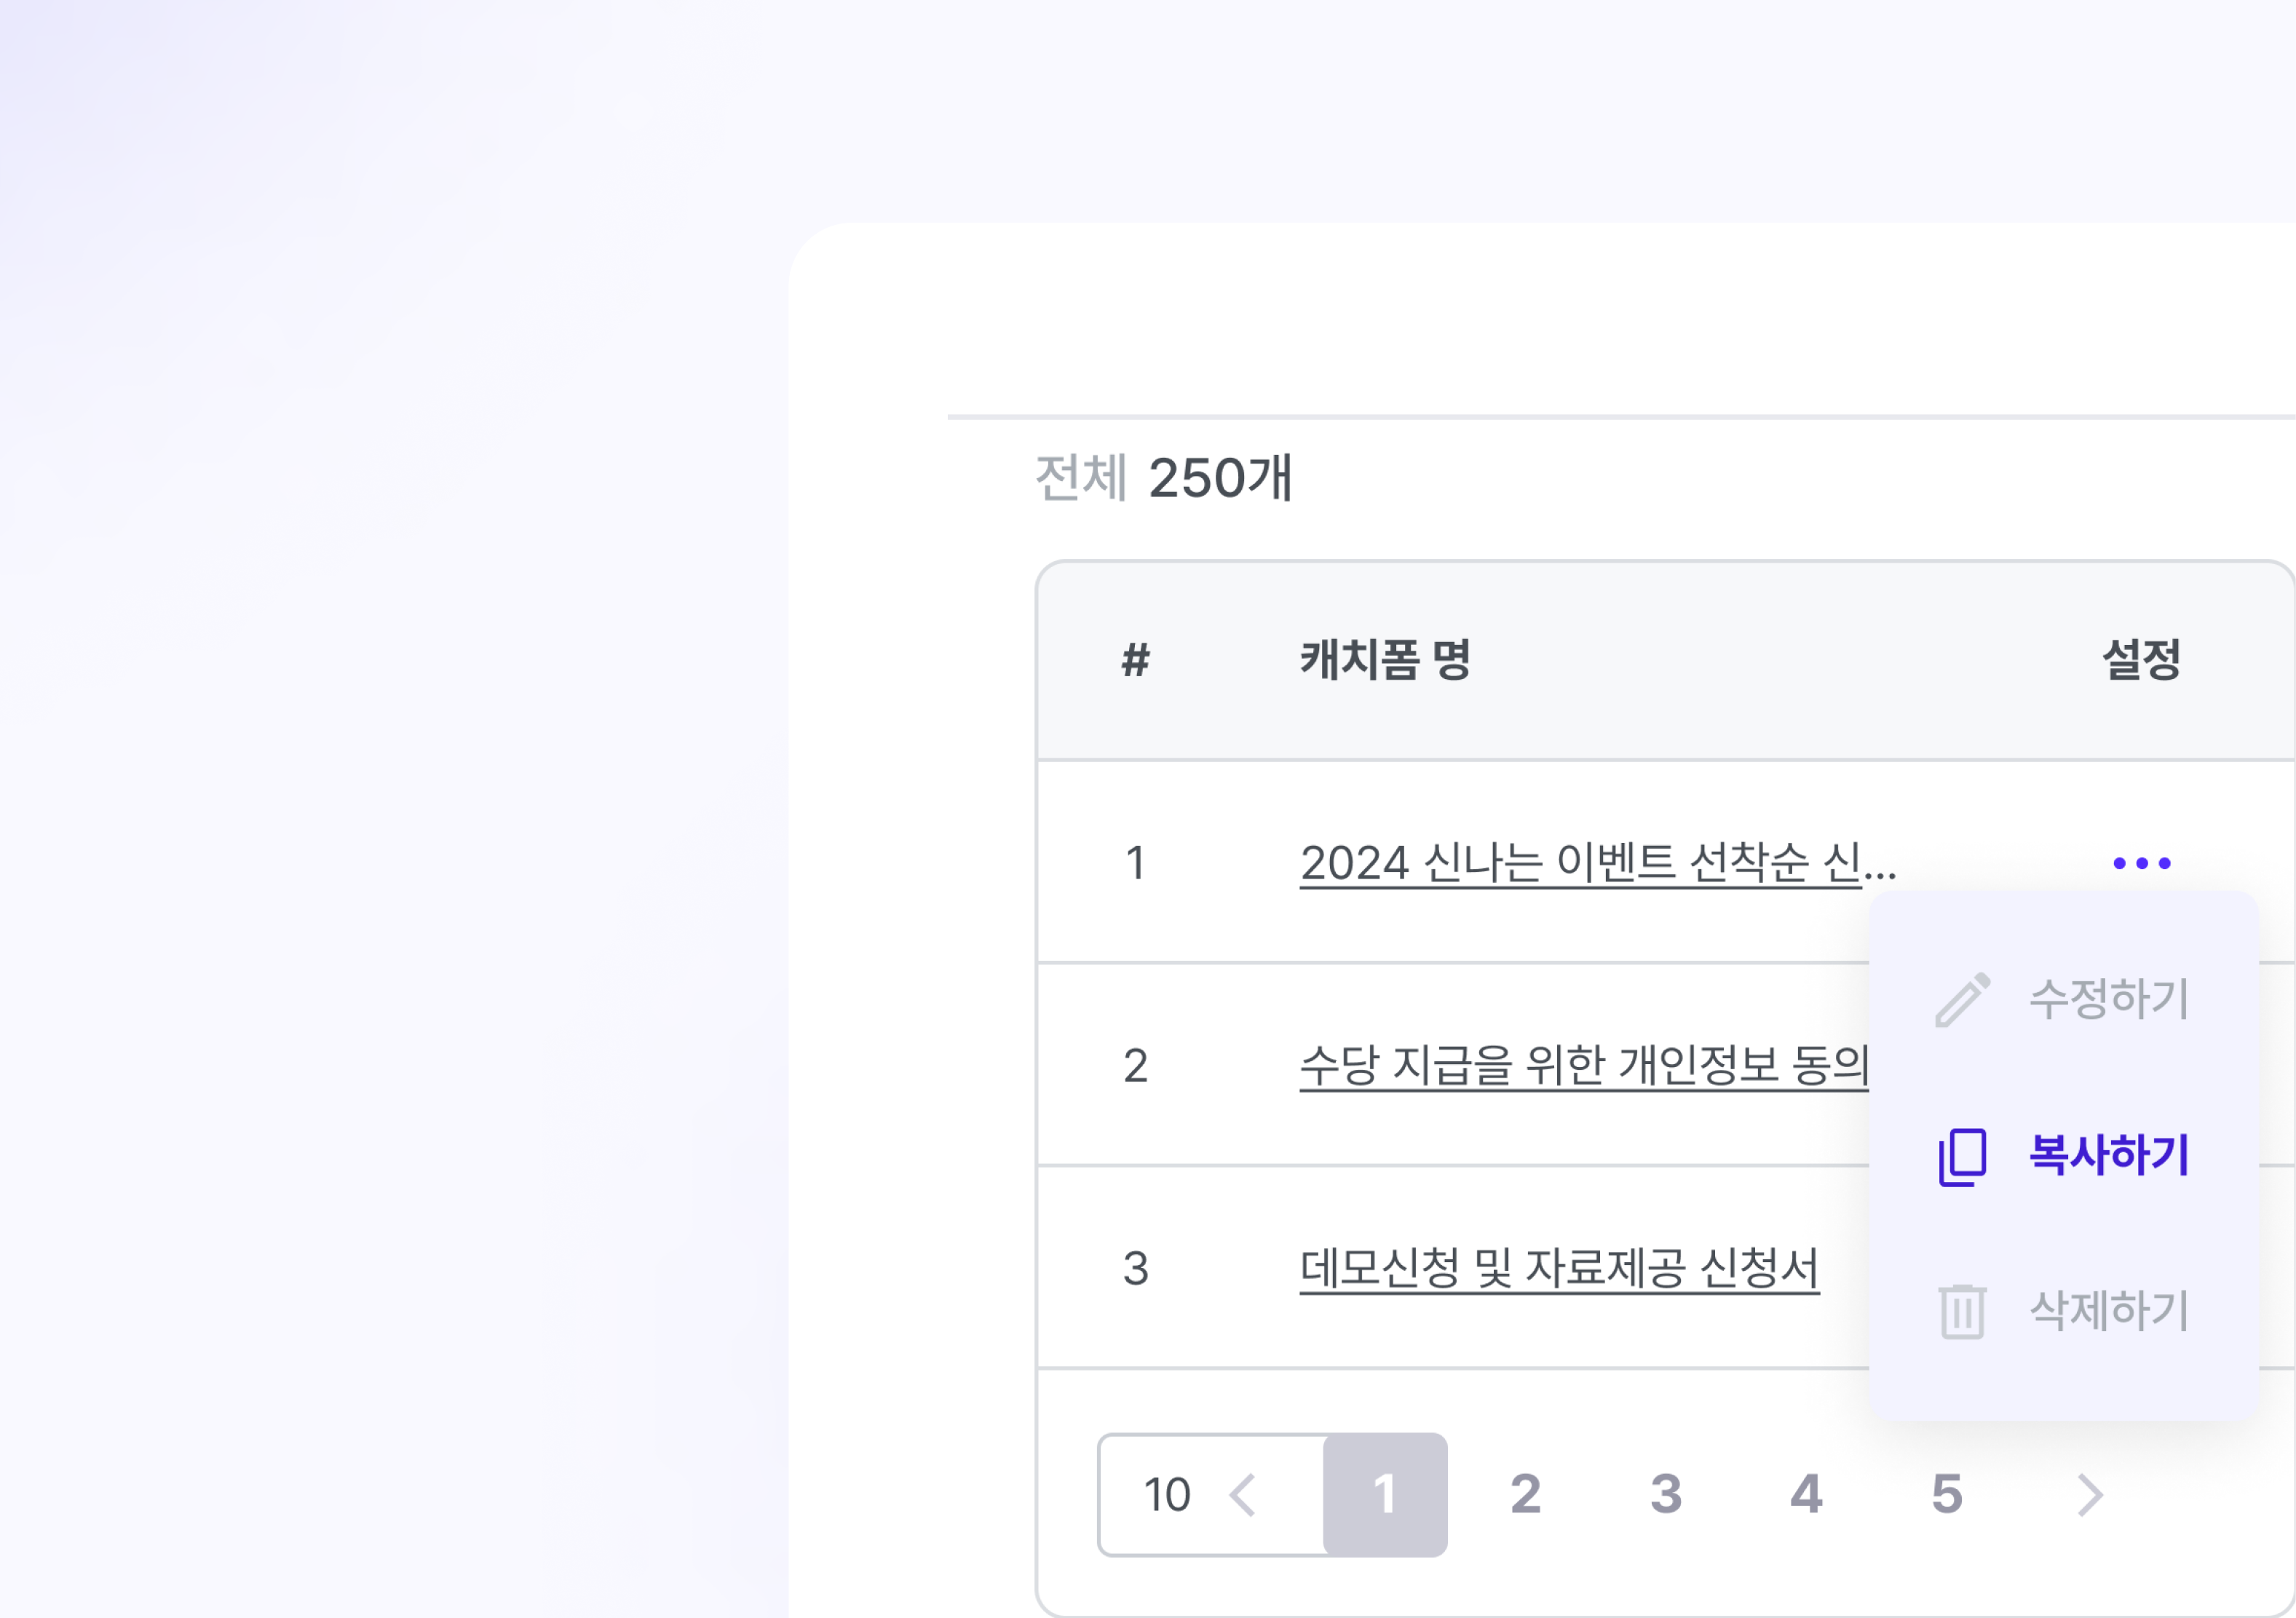Open the 2024 신나는 이벤트 선착순 form link

click(x=1598, y=863)
